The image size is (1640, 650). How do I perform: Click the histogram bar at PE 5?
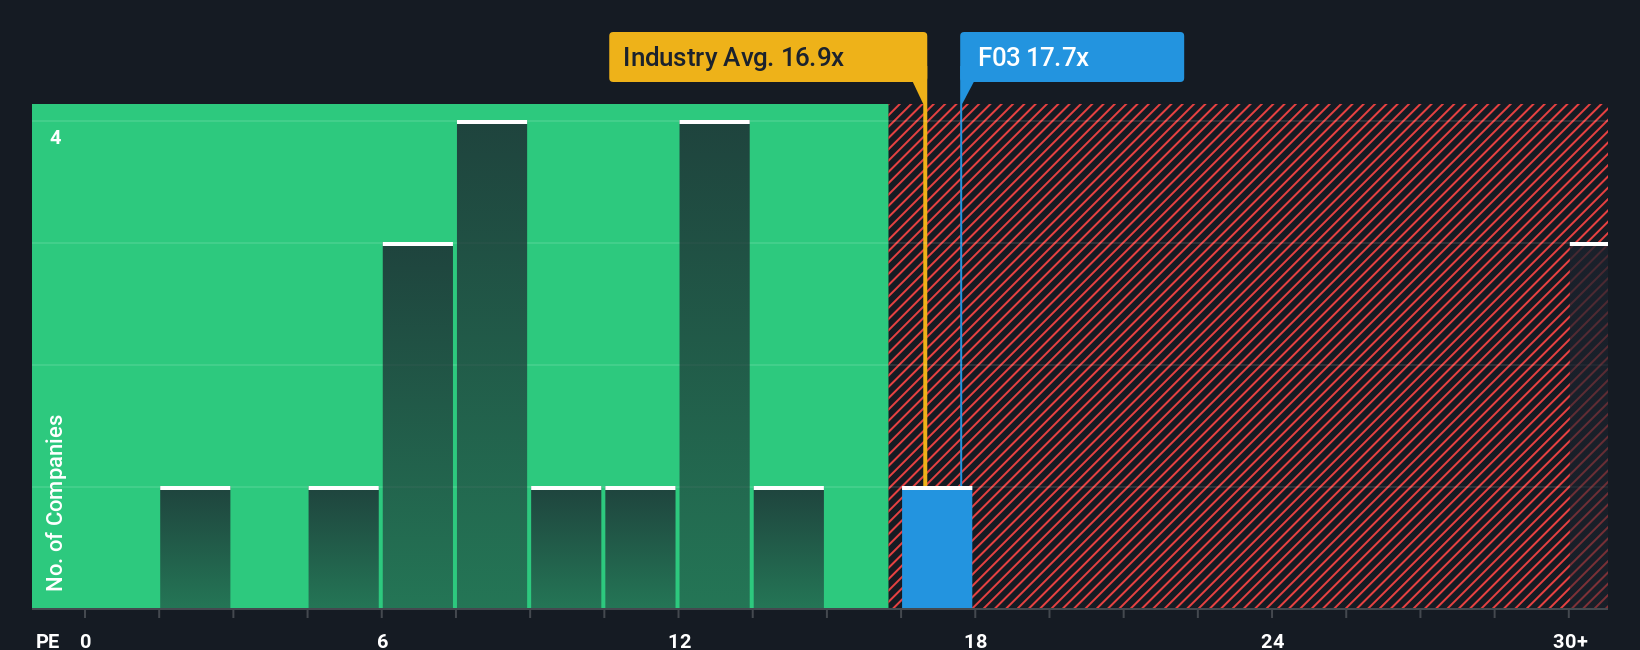[x=344, y=548]
